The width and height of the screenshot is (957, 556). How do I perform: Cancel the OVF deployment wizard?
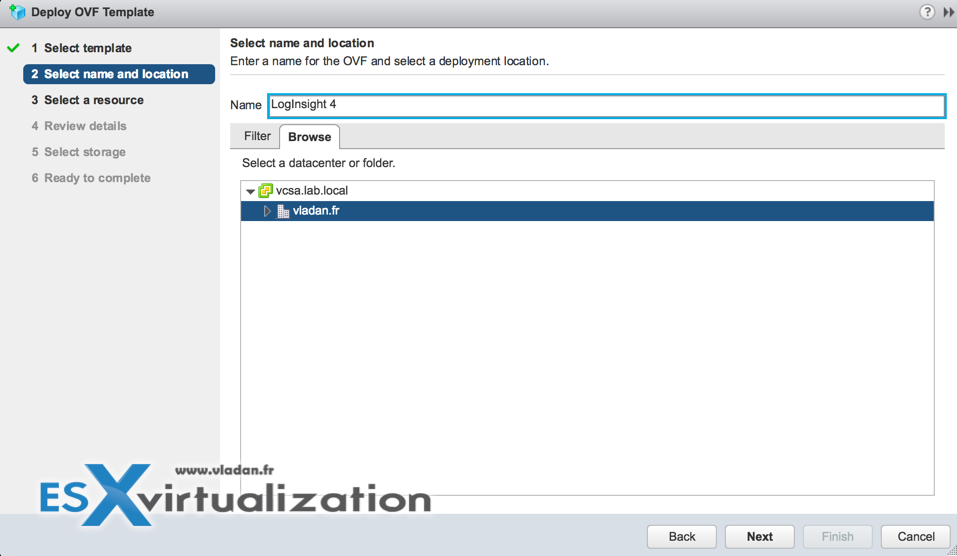pos(915,536)
